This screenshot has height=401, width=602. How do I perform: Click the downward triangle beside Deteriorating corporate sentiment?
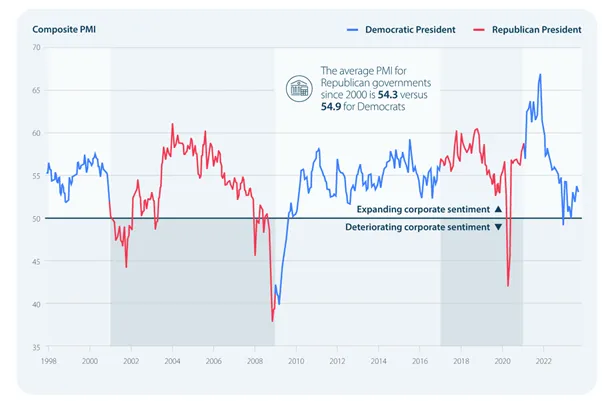tap(498, 227)
